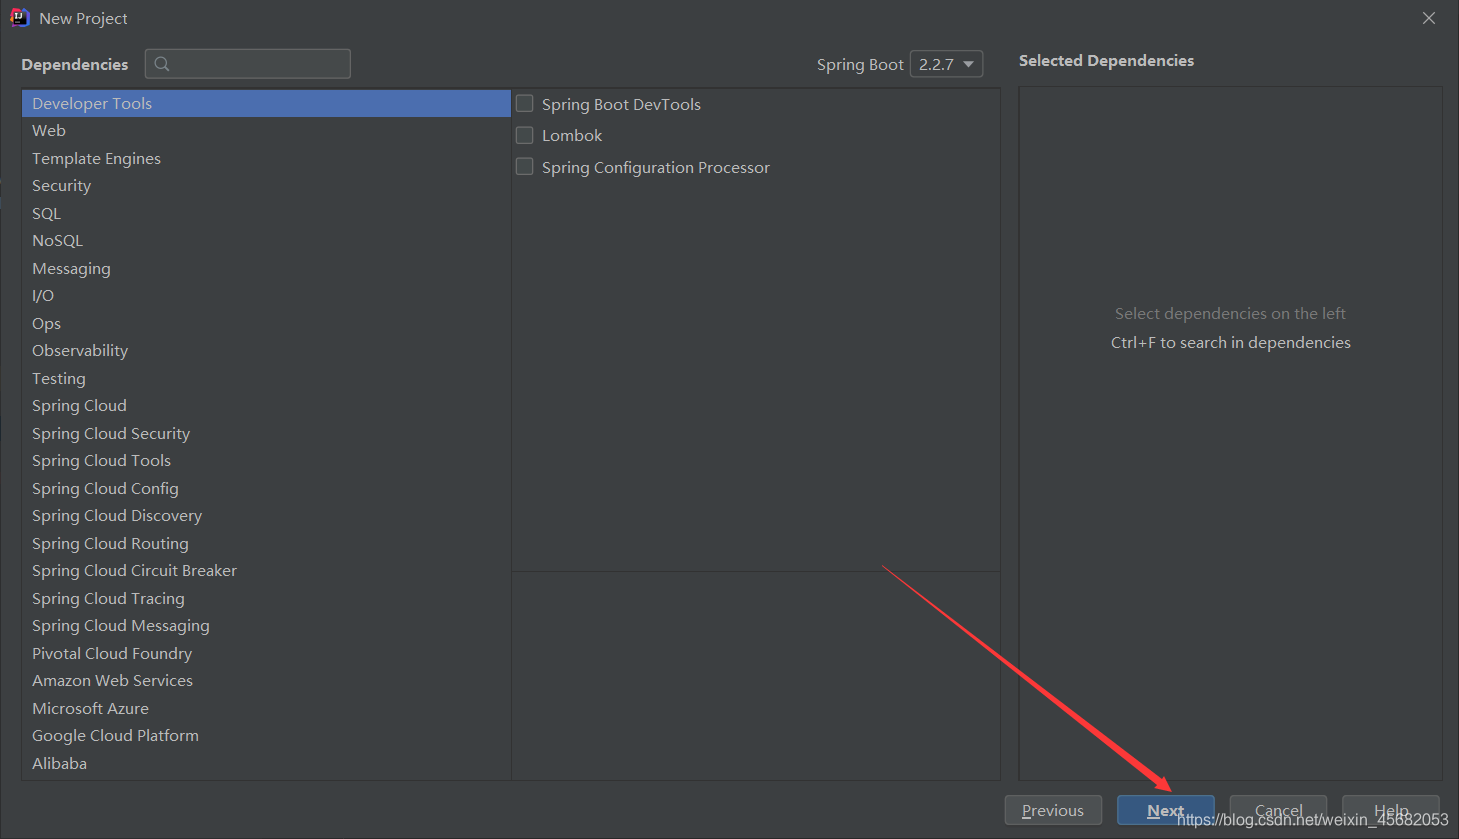This screenshot has height=839, width=1459.
Task: Click the IntelliJ IDEA logo in title bar
Action: (19, 18)
